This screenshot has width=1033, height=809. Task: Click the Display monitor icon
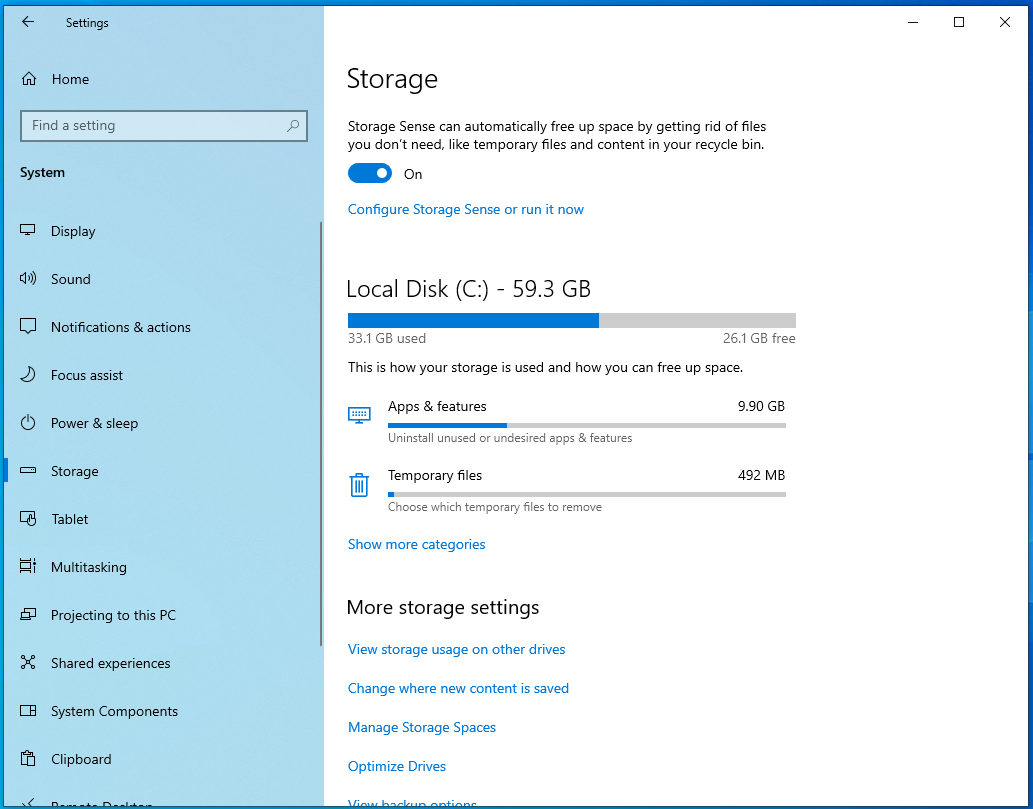[28, 230]
